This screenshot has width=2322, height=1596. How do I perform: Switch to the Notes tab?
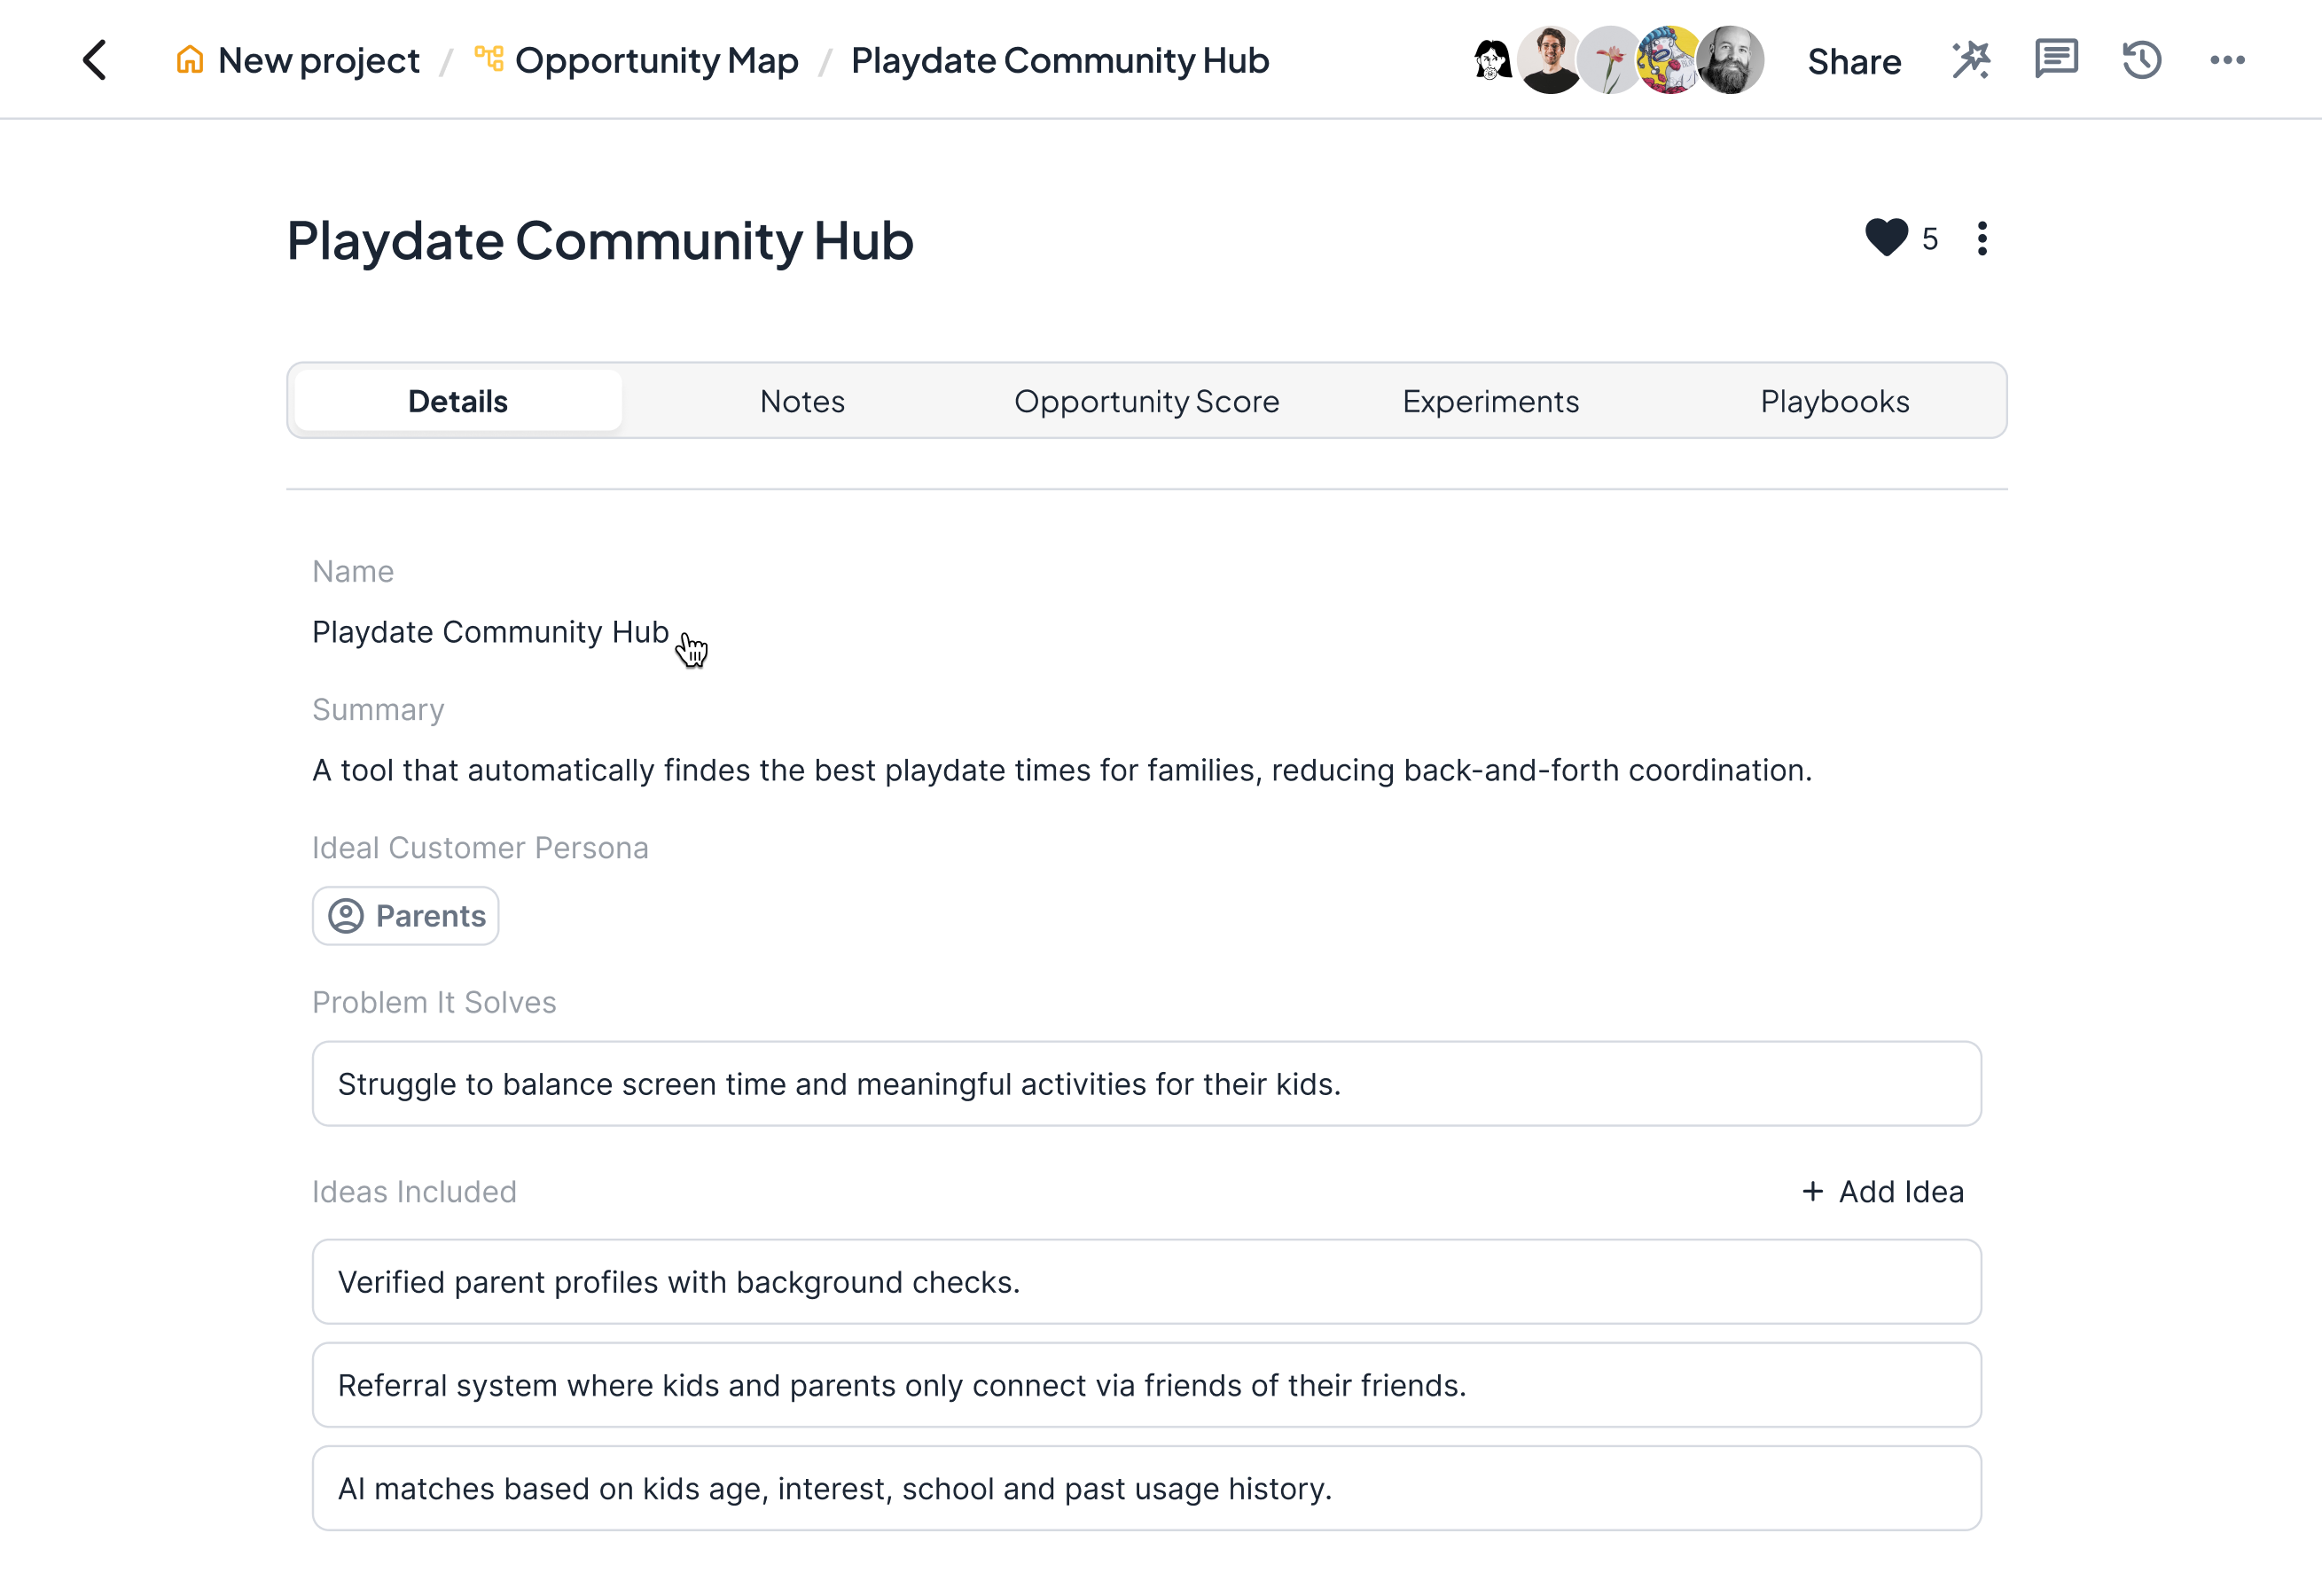(x=802, y=401)
